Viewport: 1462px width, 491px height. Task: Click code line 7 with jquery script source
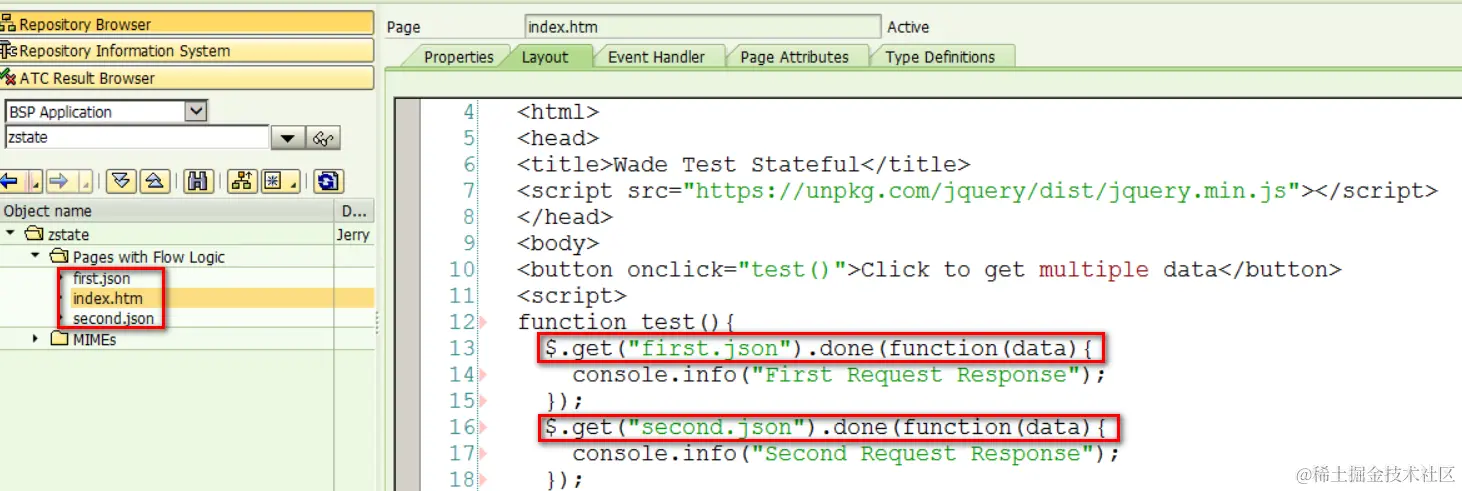pyautogui.click(x=977, y=190)
